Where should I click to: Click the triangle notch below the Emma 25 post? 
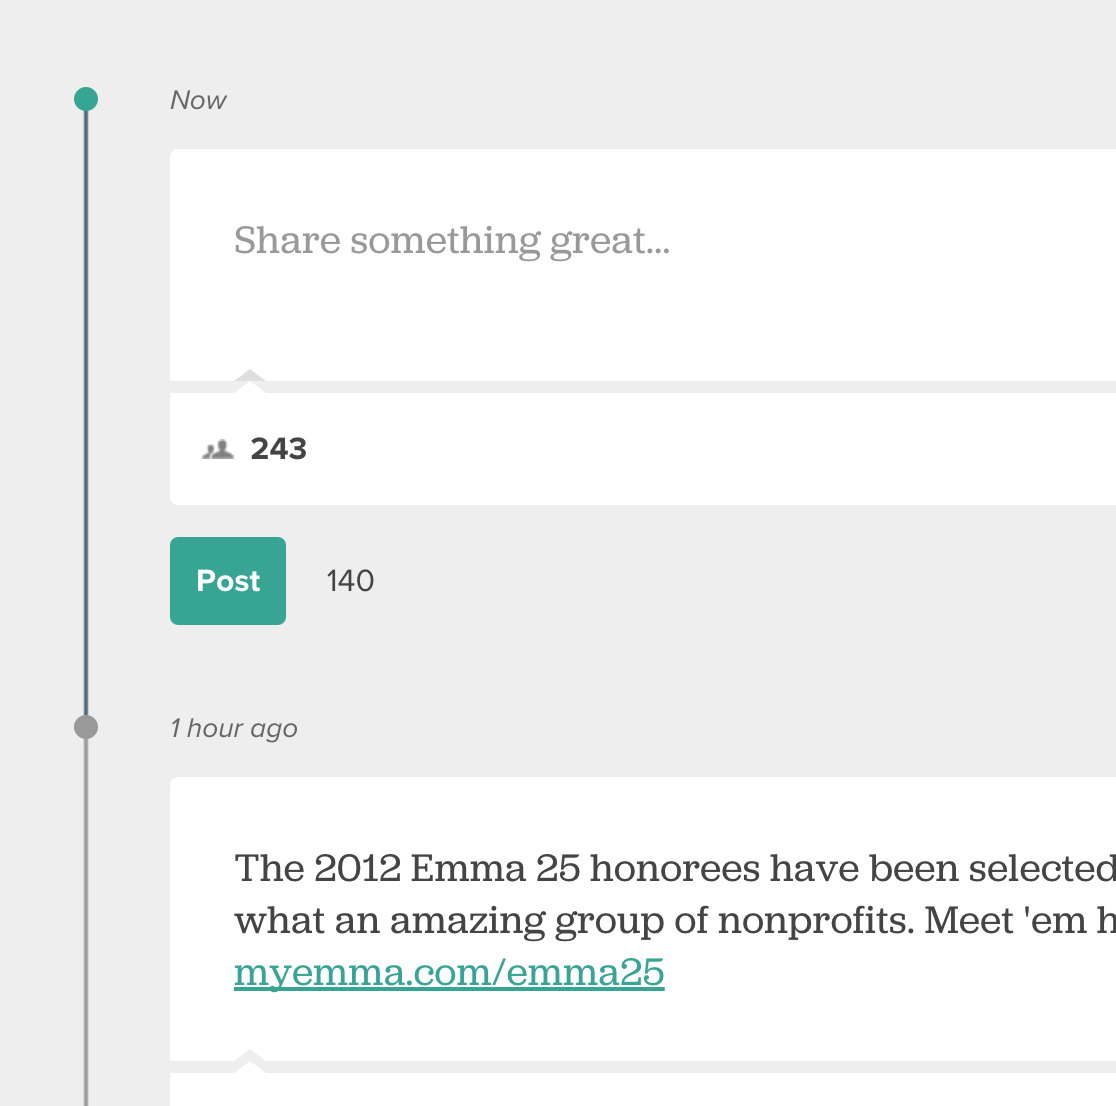click(x=249, y=1057)
